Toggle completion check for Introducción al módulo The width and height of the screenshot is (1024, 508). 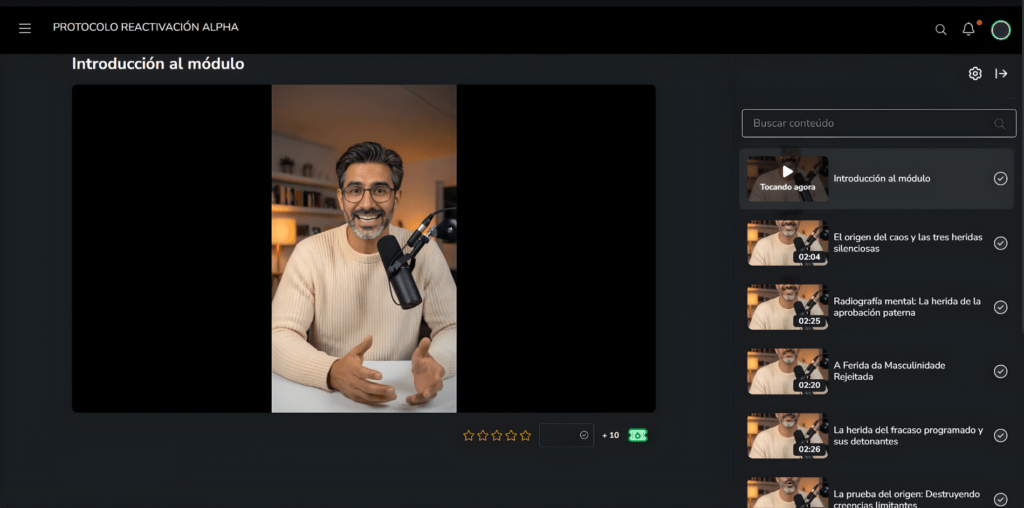pos(1000,179)
